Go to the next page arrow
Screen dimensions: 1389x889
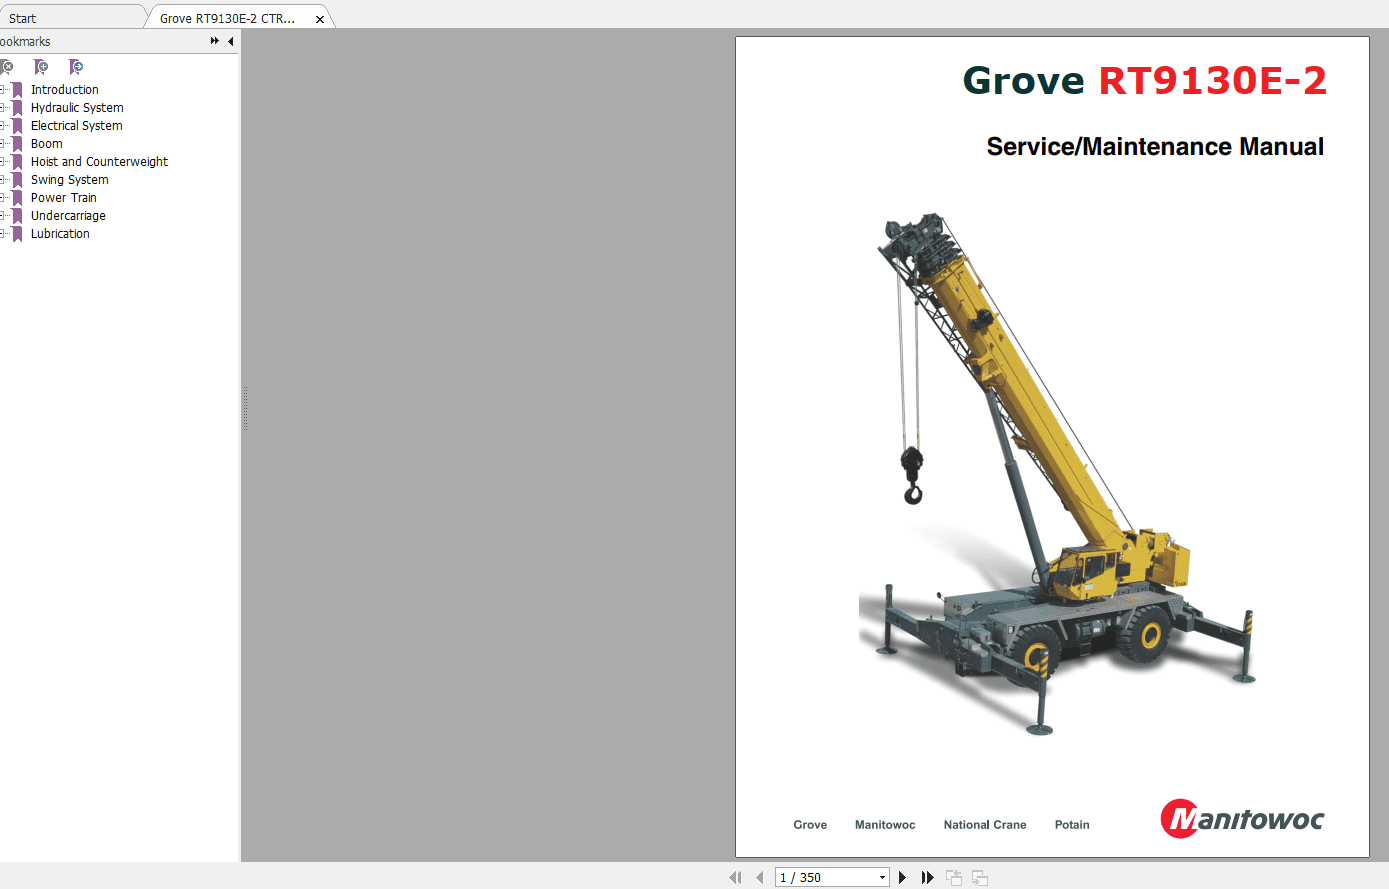coord(902,877)
